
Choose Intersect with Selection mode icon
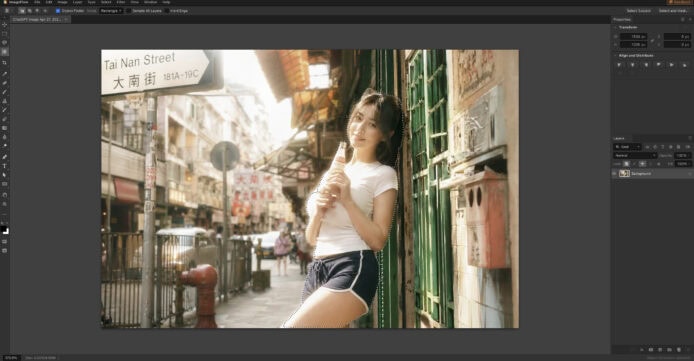click(x=45, y=11)
